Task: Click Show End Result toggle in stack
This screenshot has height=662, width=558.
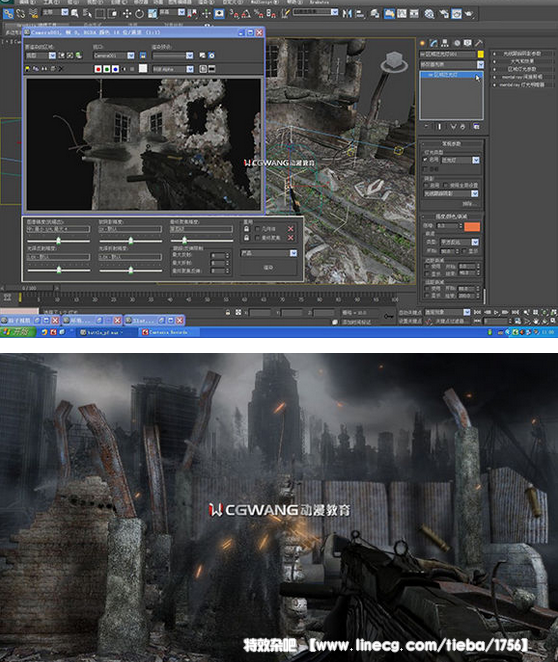Action: pos(439,126)
